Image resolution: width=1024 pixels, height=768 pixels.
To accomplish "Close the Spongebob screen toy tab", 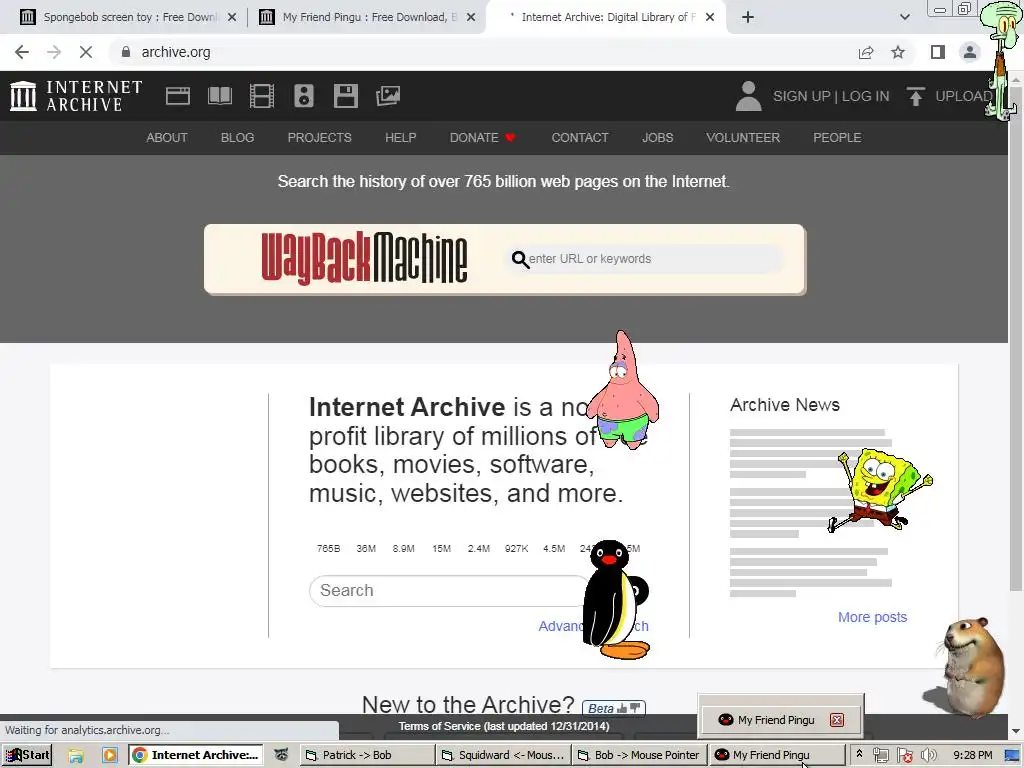I will 232,17.
